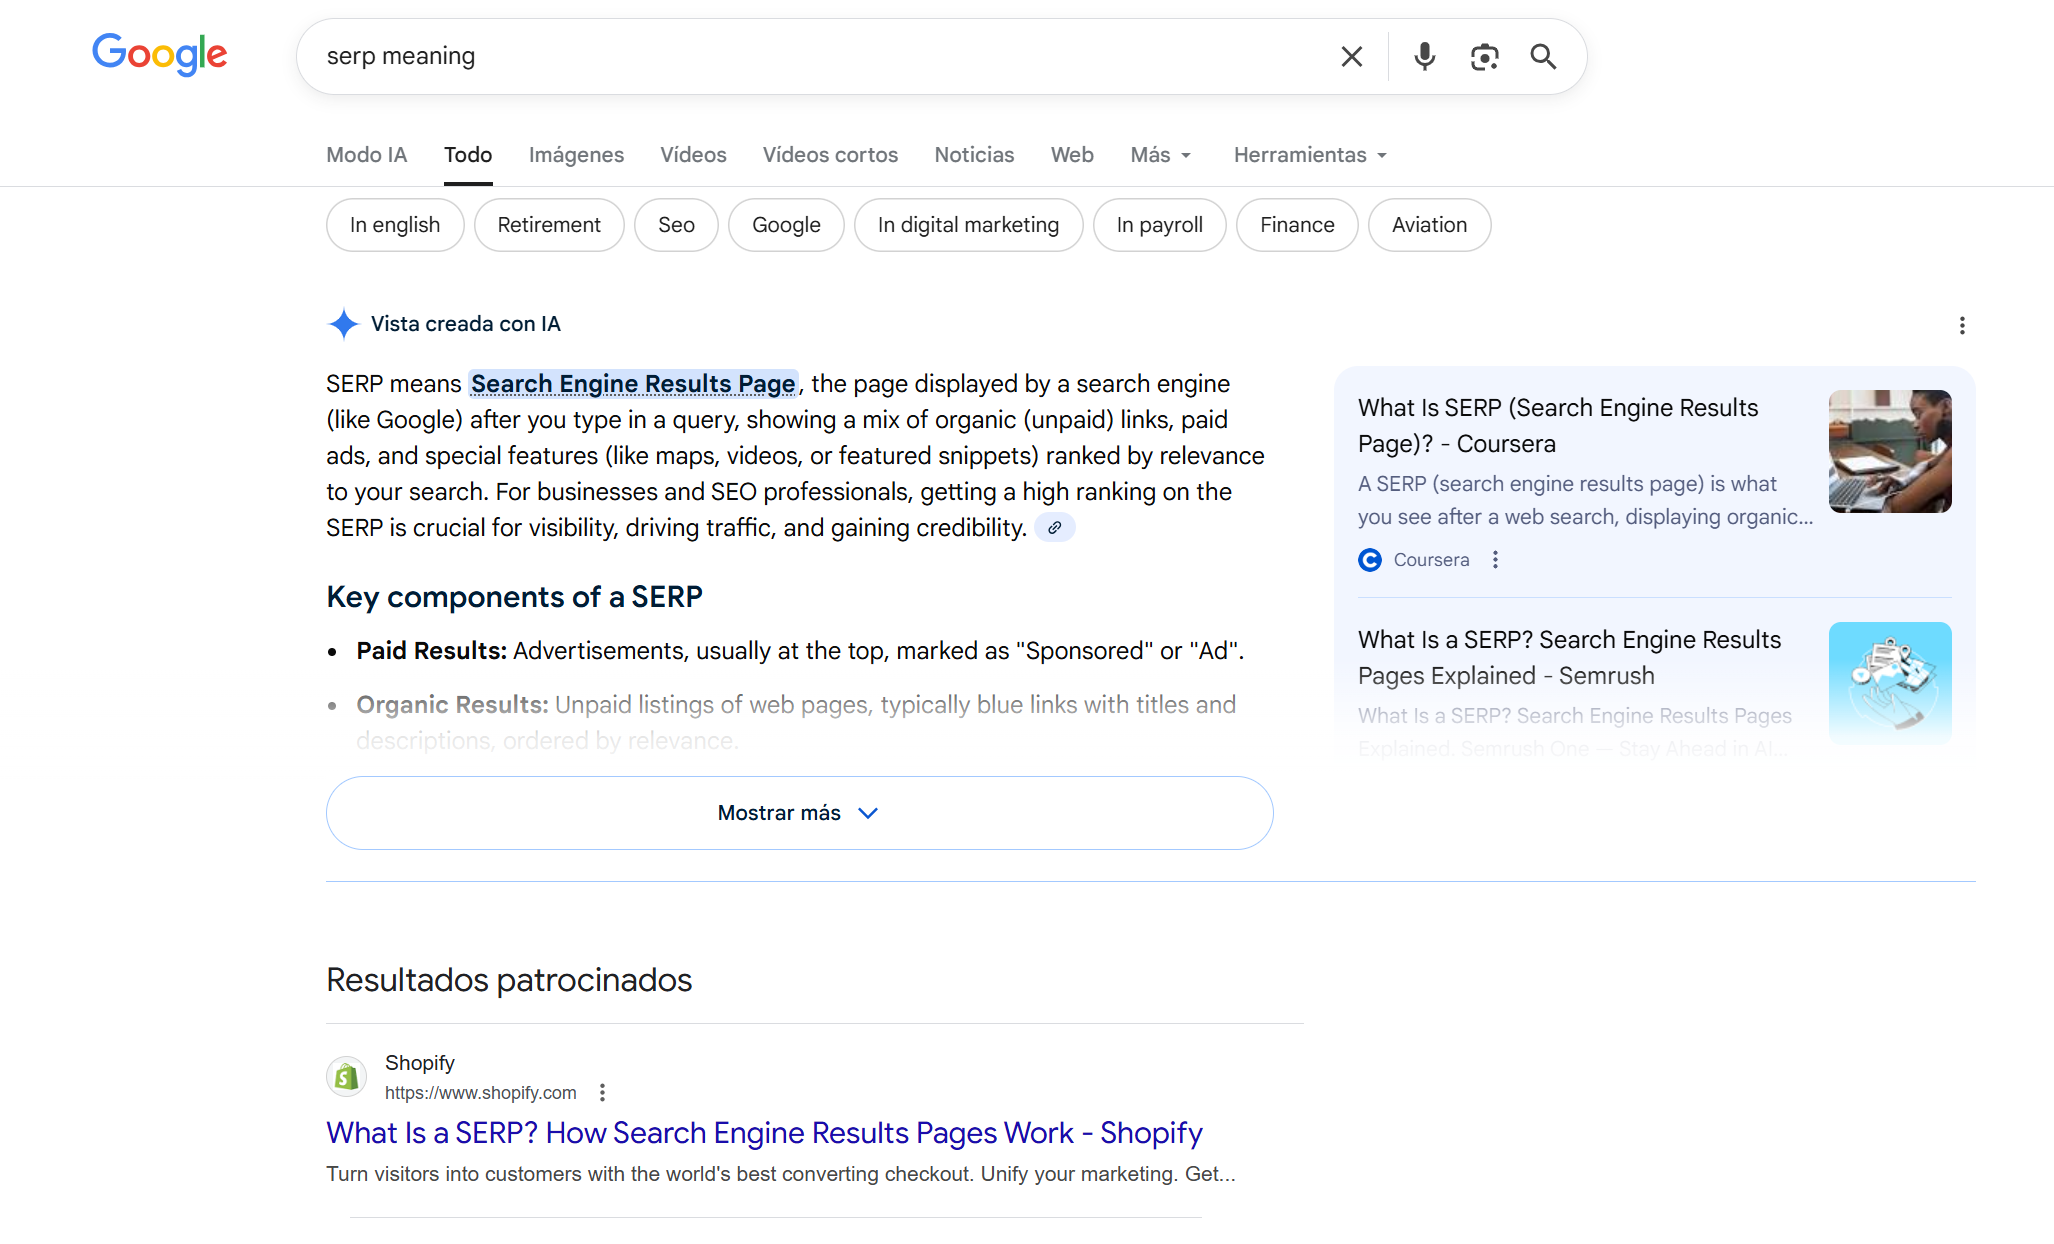Viewport: 2054px width, 1244px height.
Task: Expand AI overview with Mostrar más
Action: click(799, 813)
